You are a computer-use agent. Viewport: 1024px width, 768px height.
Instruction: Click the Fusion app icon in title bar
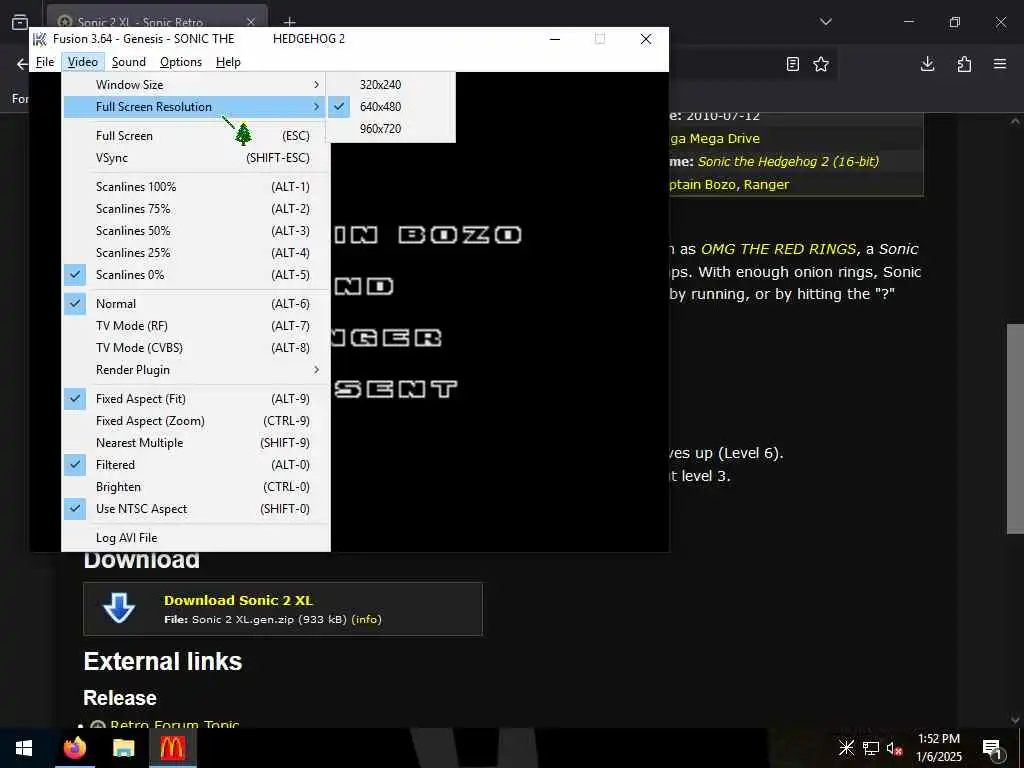click(x=40, y=39)
